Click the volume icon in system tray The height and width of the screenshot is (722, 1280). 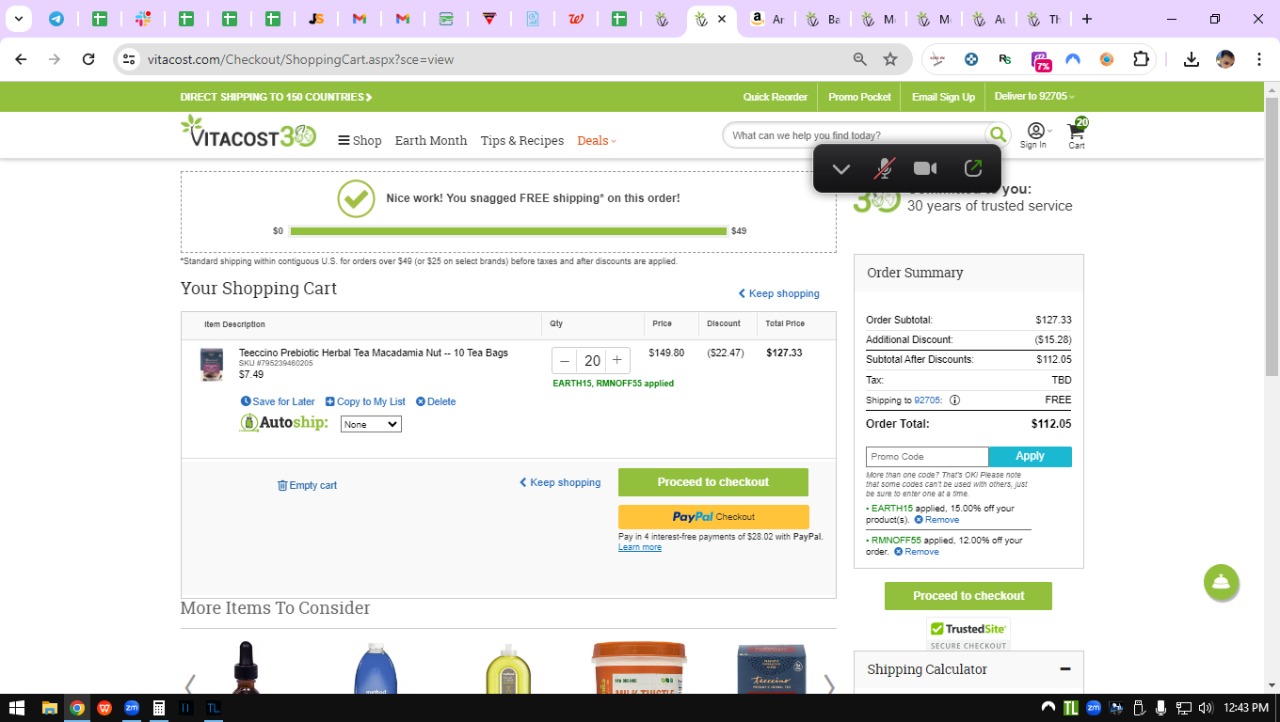point(1204,708)
